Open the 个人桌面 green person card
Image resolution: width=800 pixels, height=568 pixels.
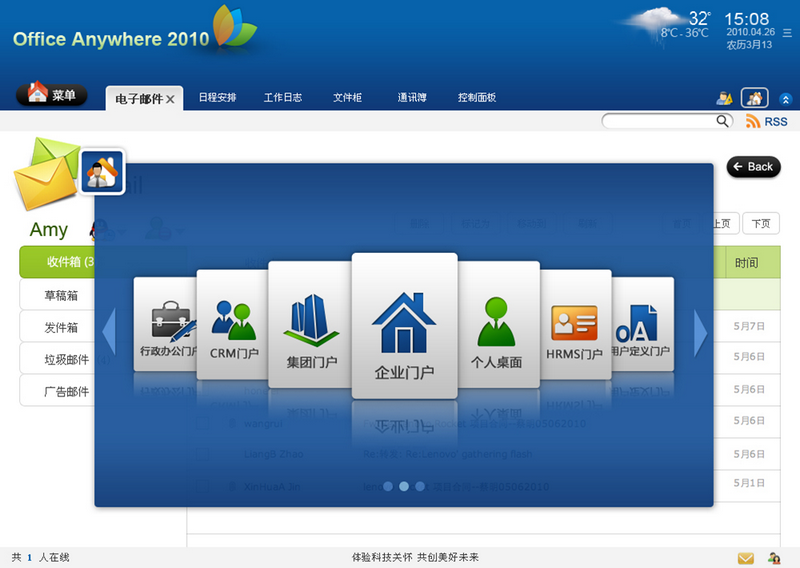point(498,325)
